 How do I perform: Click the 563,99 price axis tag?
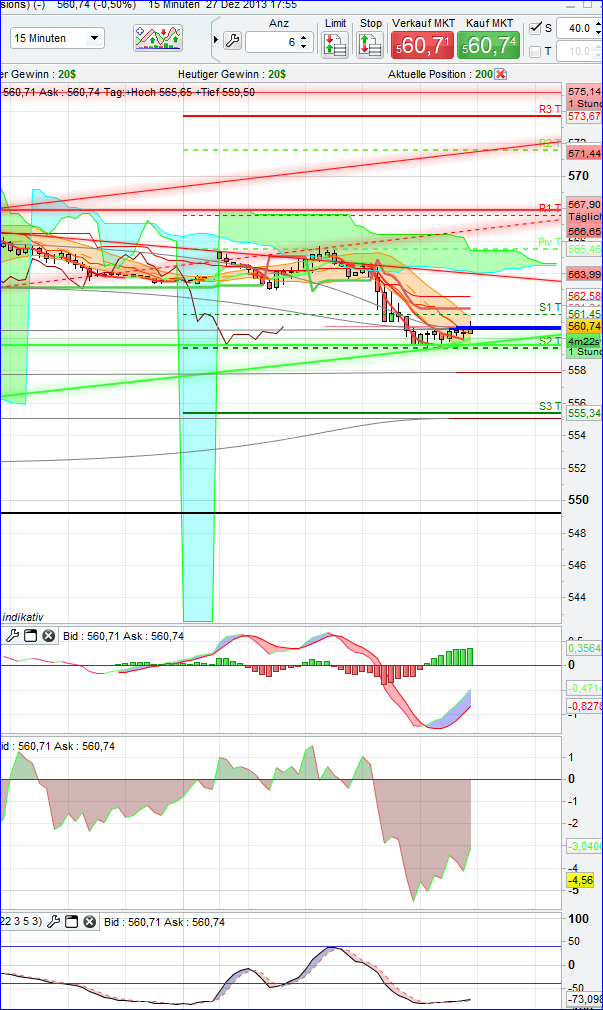(584, 274)
